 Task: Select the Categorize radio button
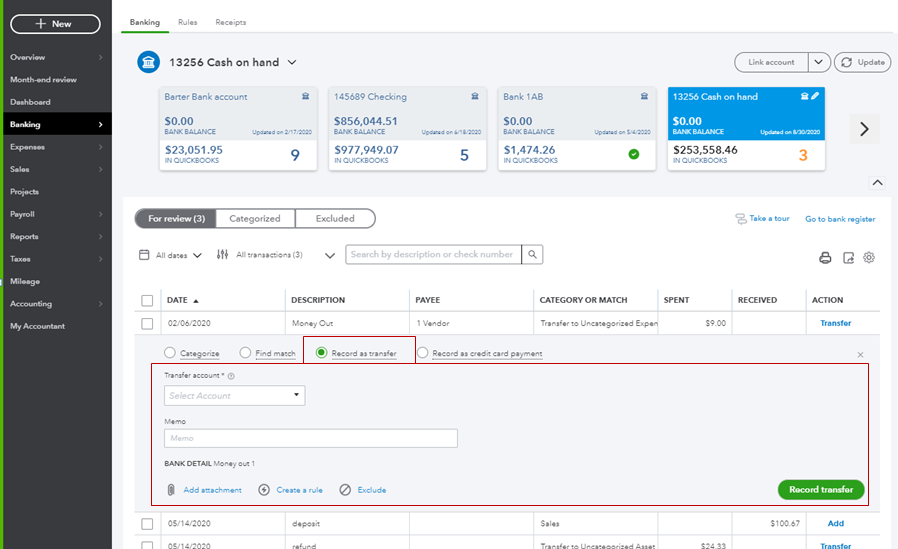click(x=170, y=353)
